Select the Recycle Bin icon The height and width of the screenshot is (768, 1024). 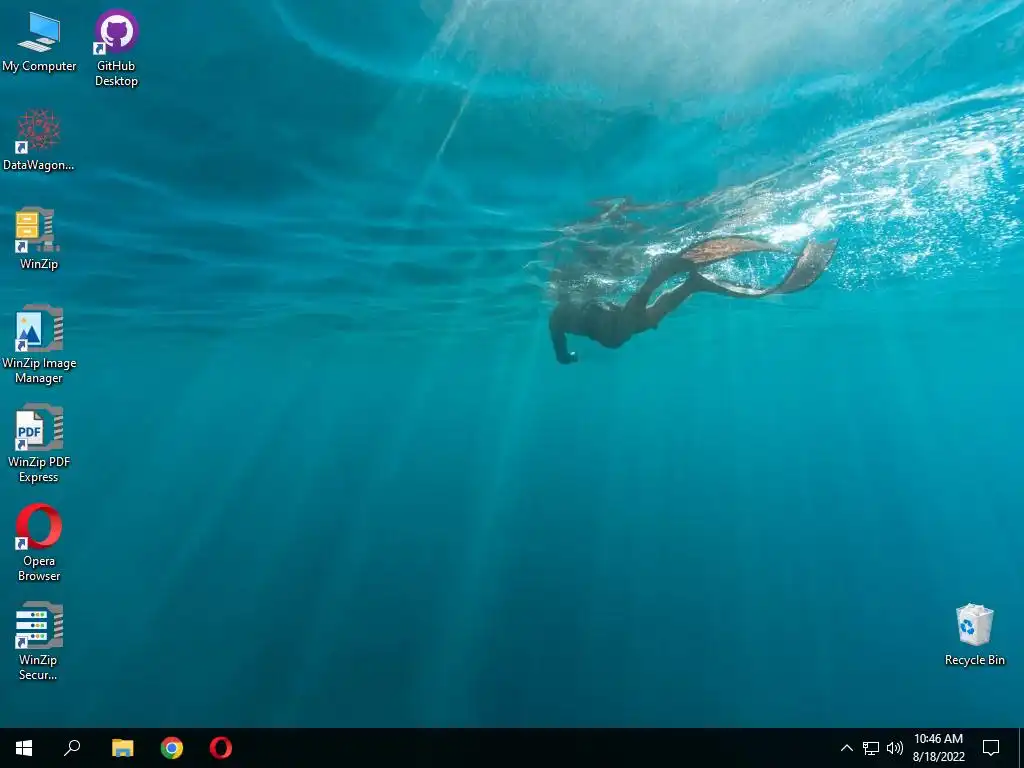click(x=974, y=635)
